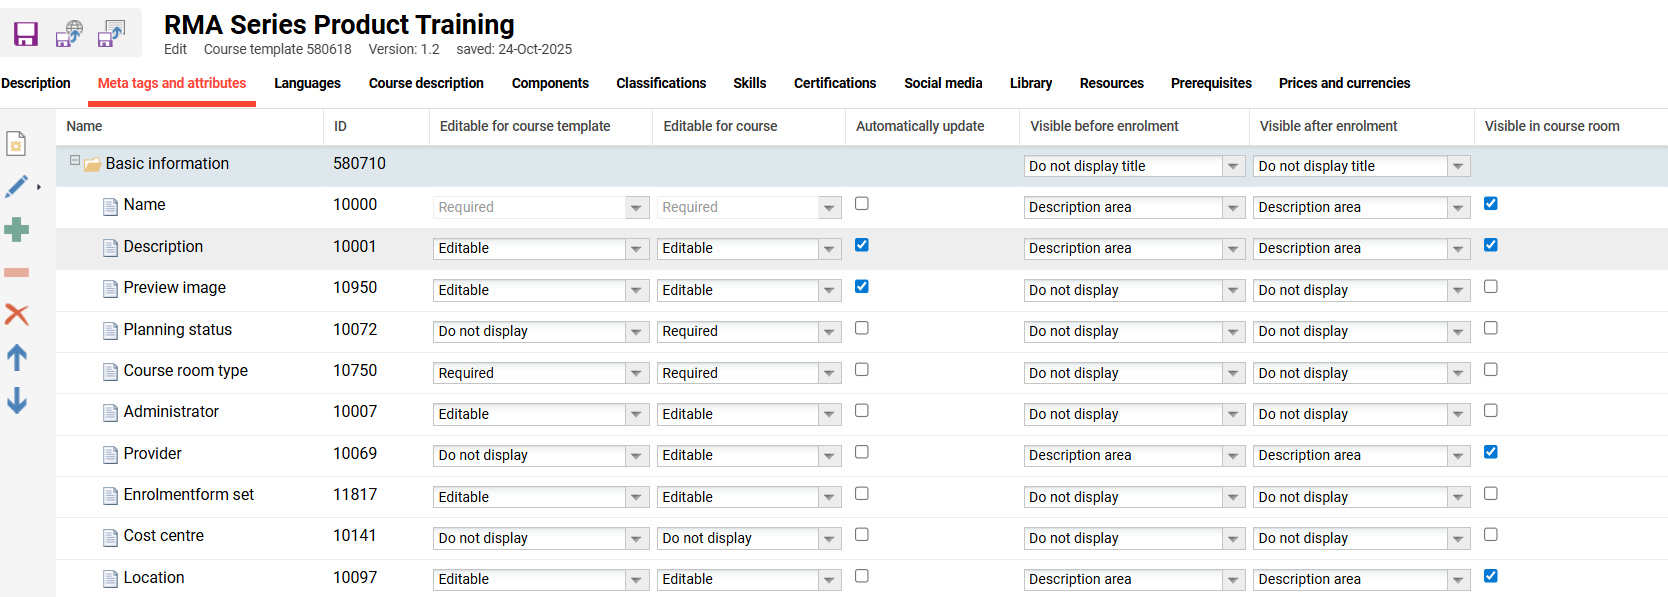Click the Cost centre attribute name

tap(163, 536)
